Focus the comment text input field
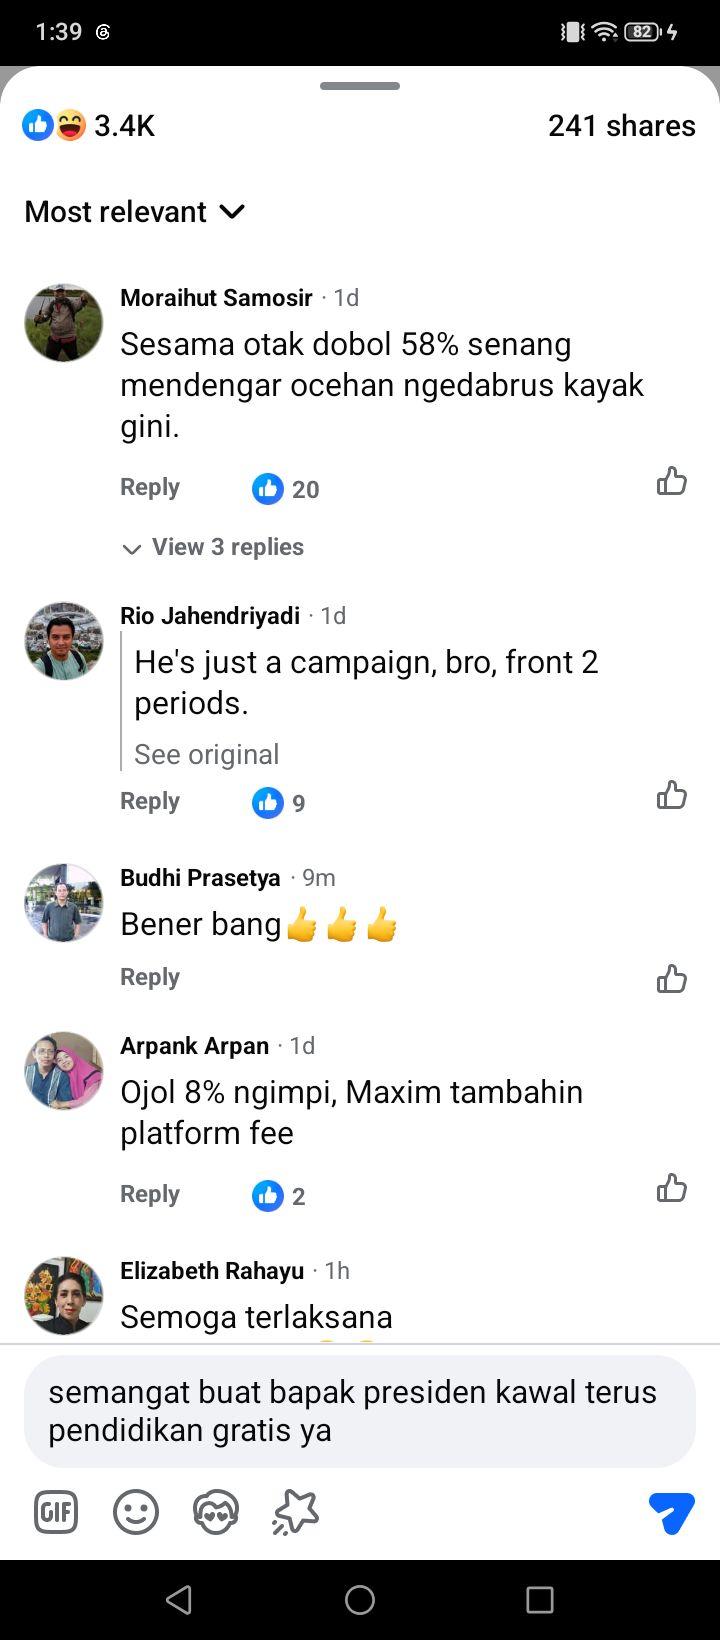Viewport: 720px width, 1640px height. pos(360,1411)
